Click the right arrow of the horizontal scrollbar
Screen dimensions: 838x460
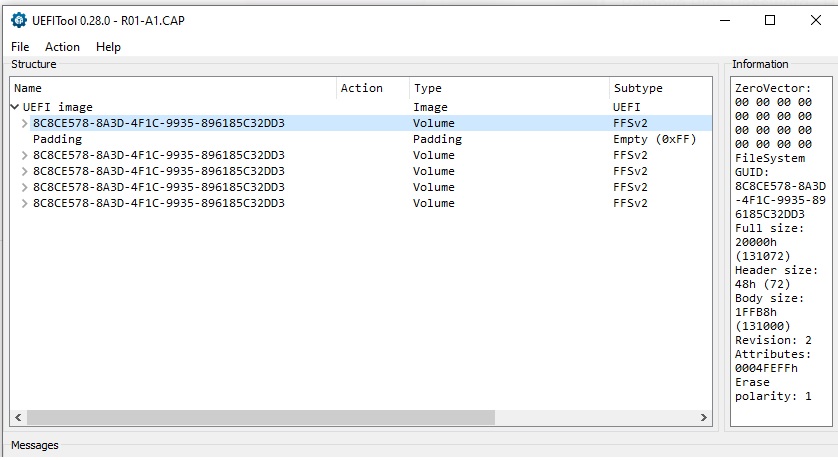(x=706, y=417)
